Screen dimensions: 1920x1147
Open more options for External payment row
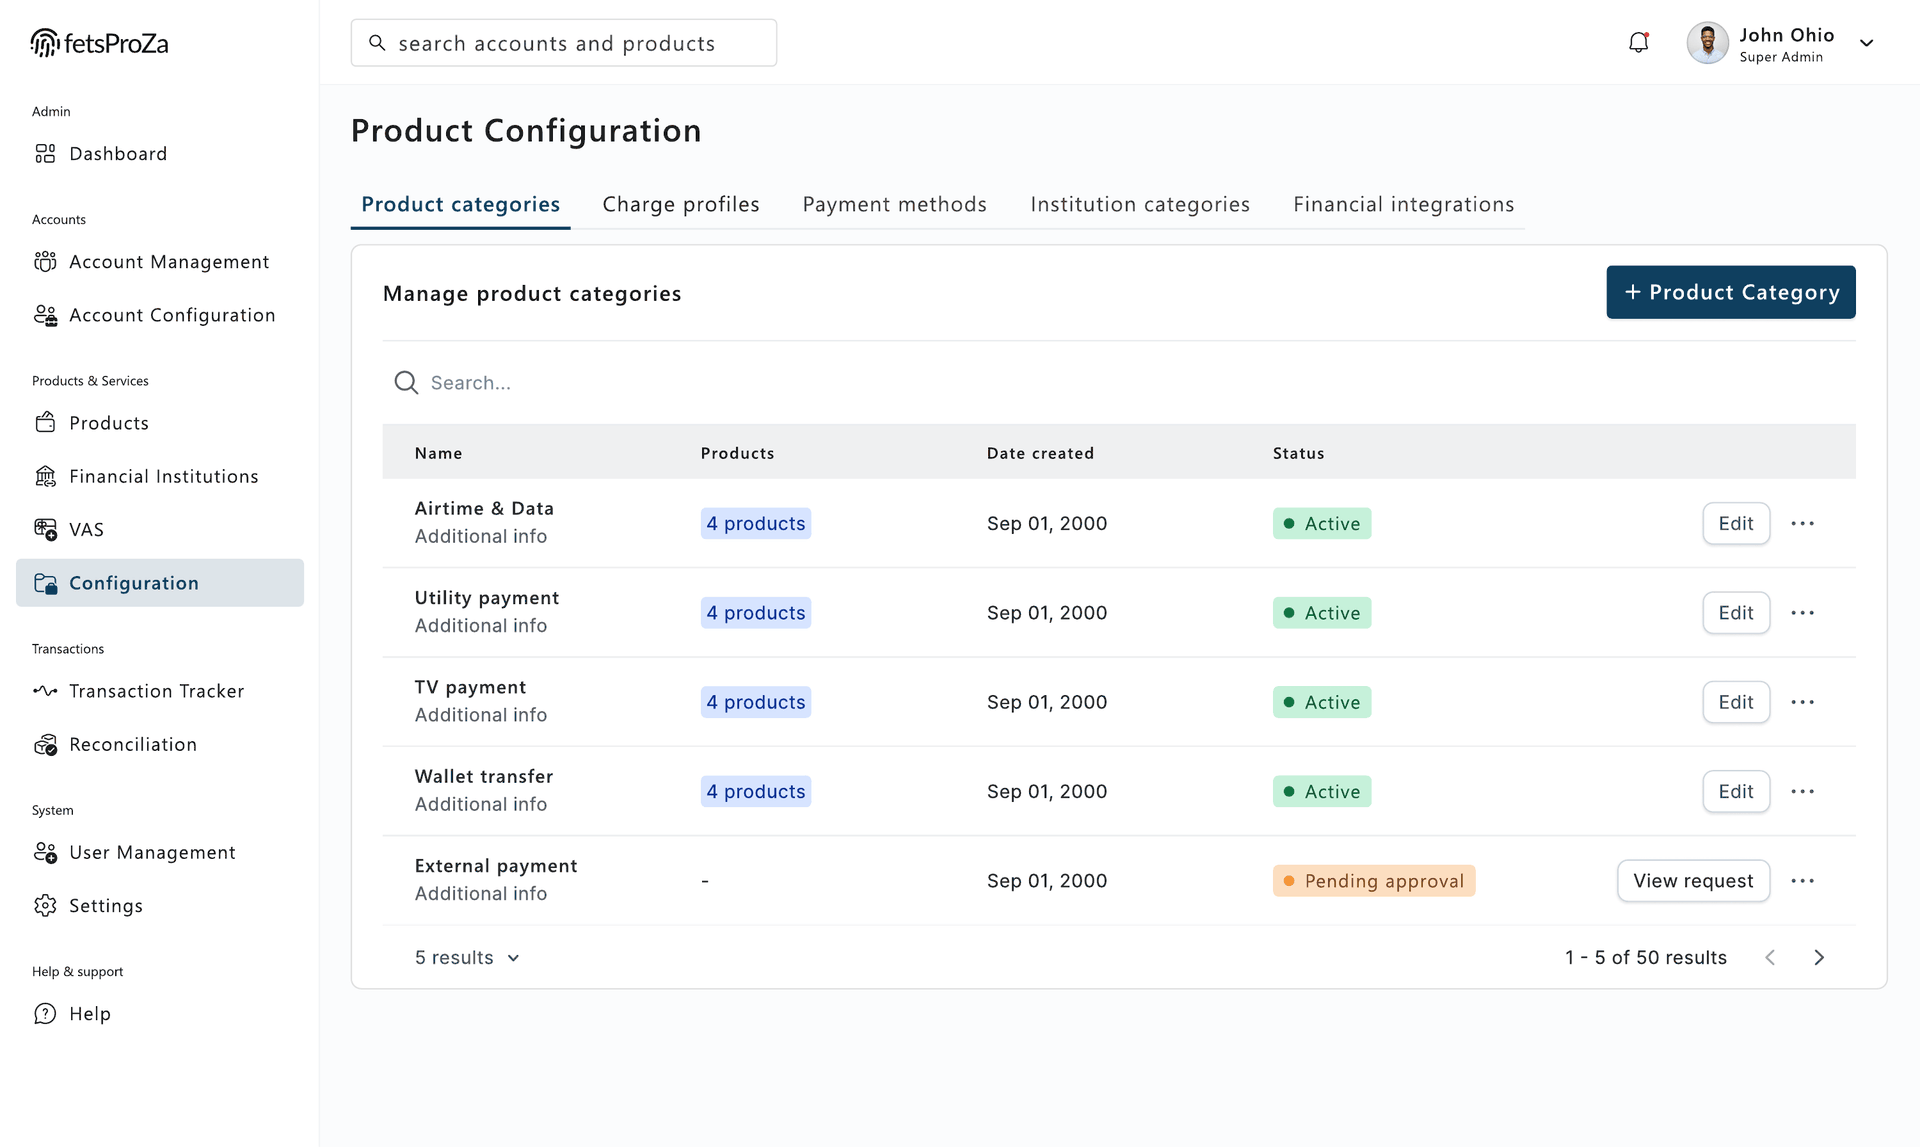[x=1802, y=881]
